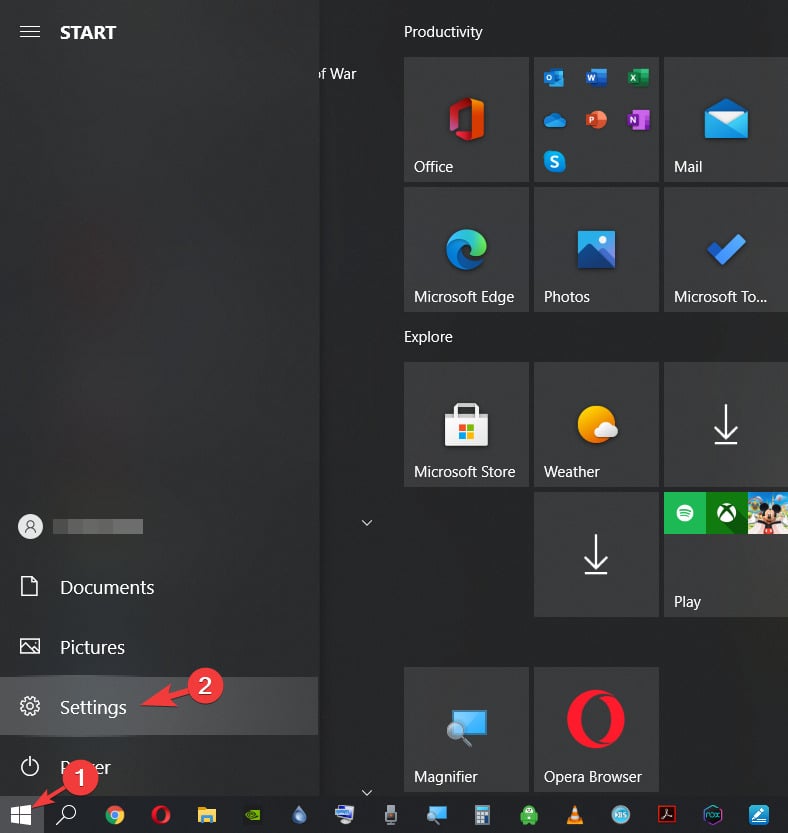The image size is (788, 833).
Task: Collapse the START hamburger menu
Action: [30, 32]
